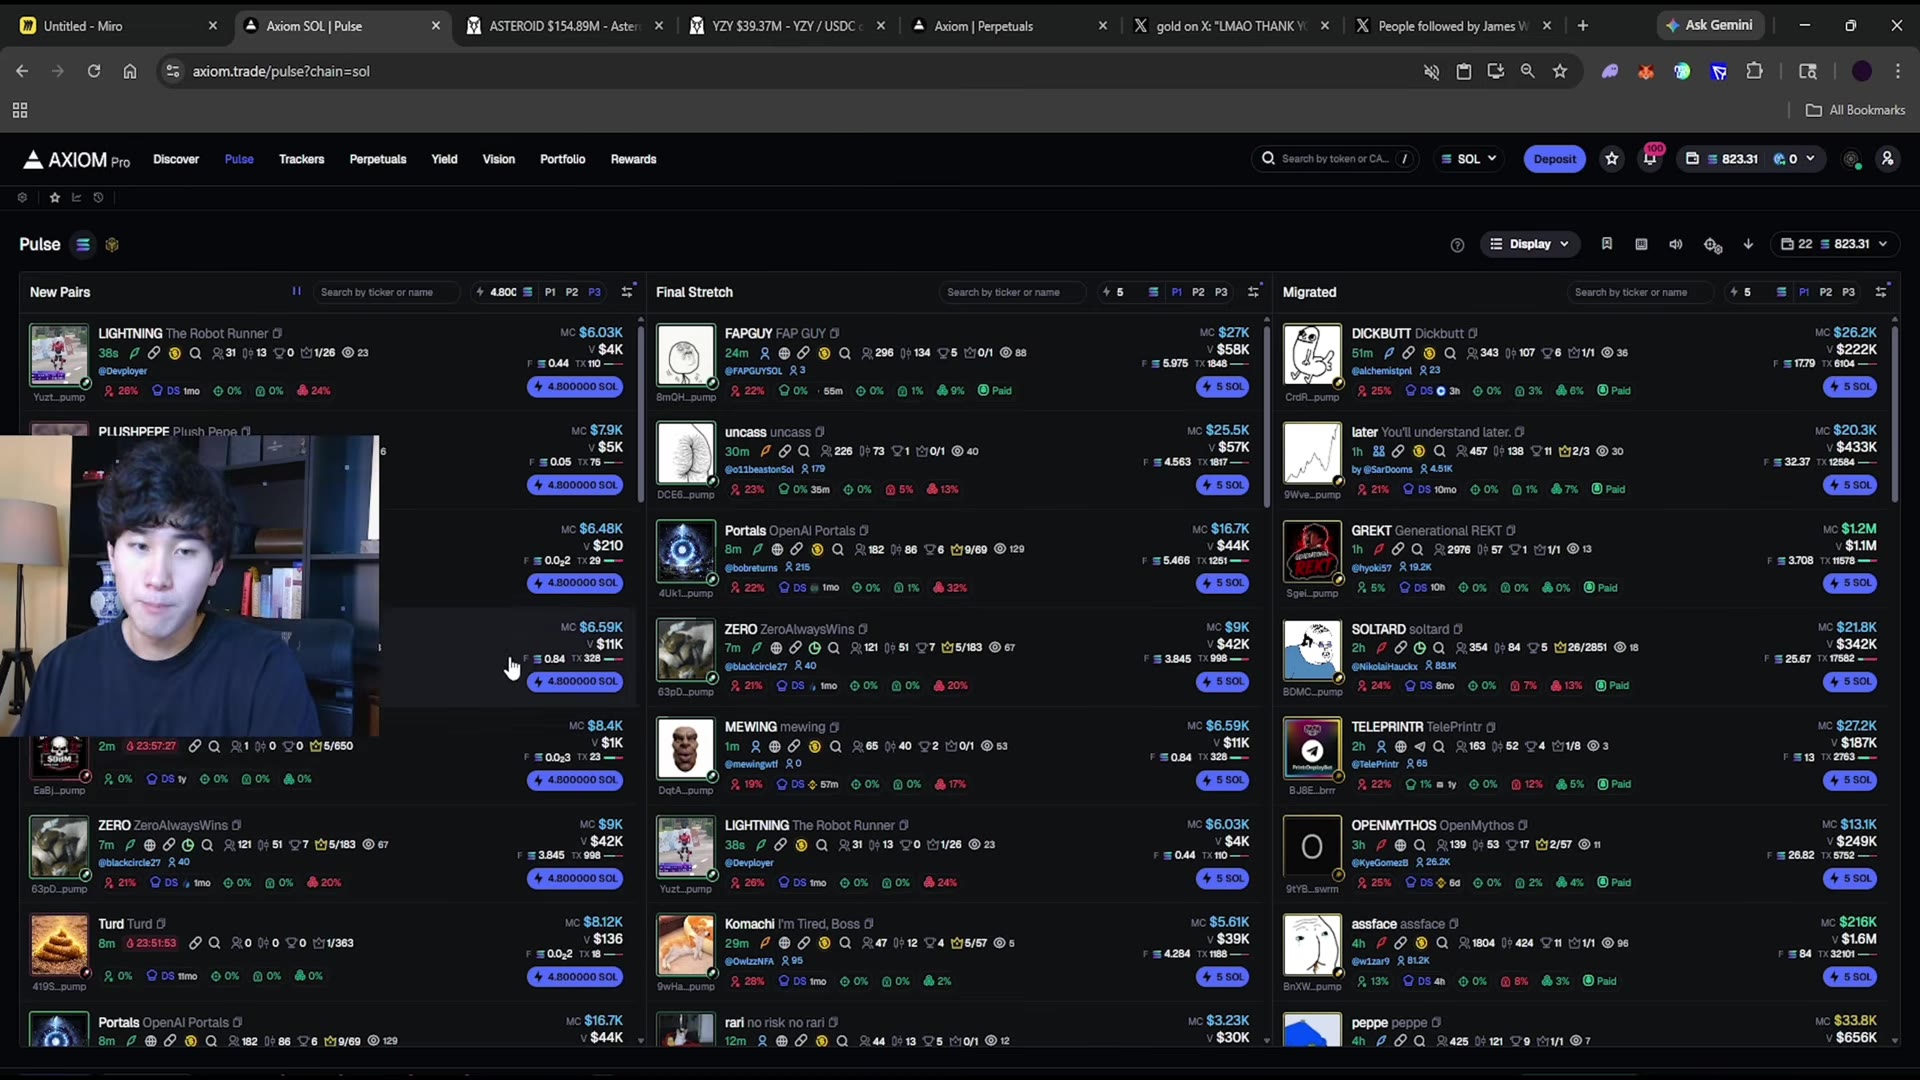Open settings gear in the secondary toolbar
The width and height of the screenshot is (1920, 1080).
click(22, 198)
